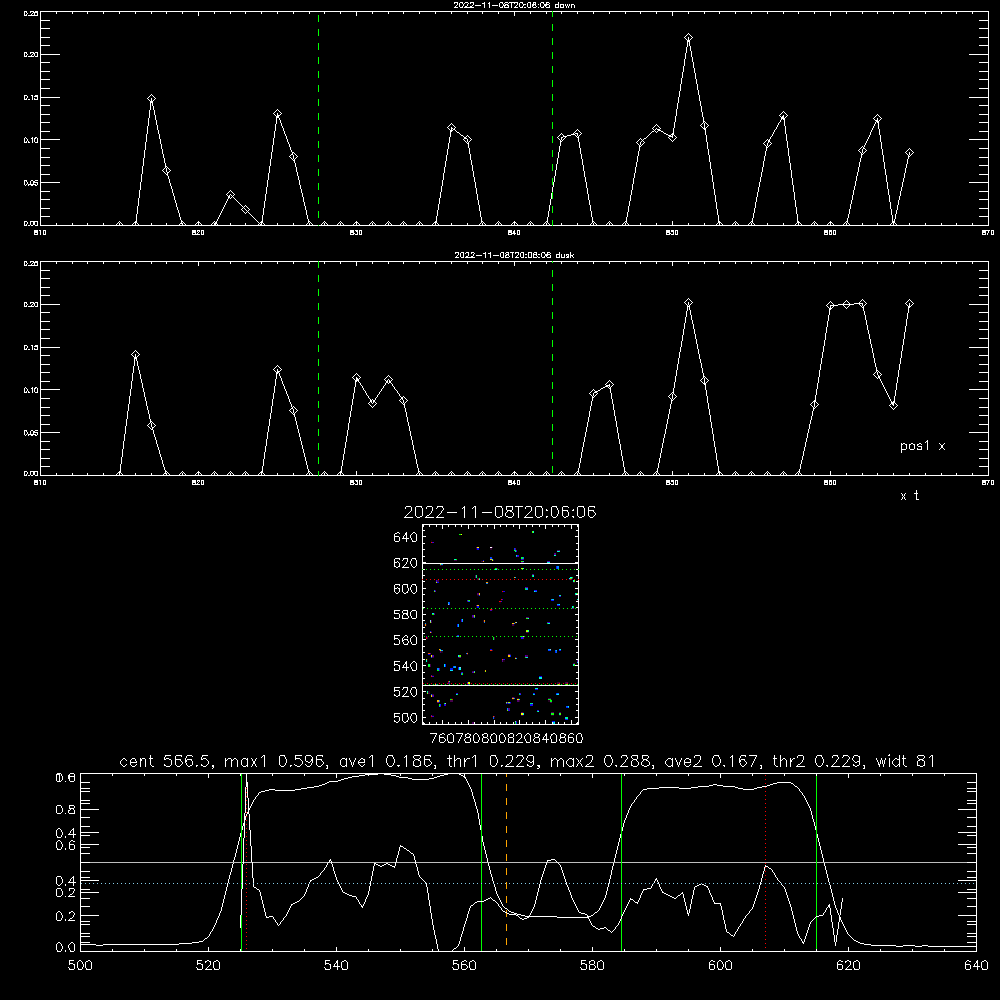The image size is (1000, 1000).
Task: Click the first 0.15 peak diamond in dawn plot
Action: pyautogui.click(x=151, y=99)
